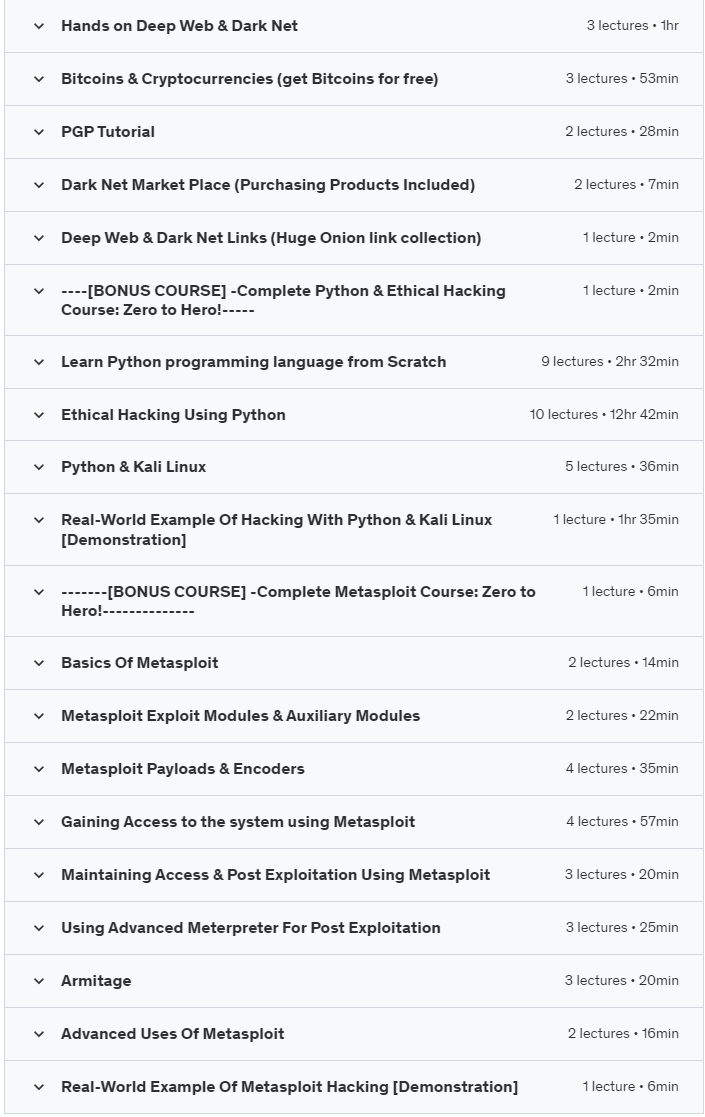705x1117 pixels.
Task: Expand chevron for Real-World Example Of Hacking With Python
Action: pos(39,520)
